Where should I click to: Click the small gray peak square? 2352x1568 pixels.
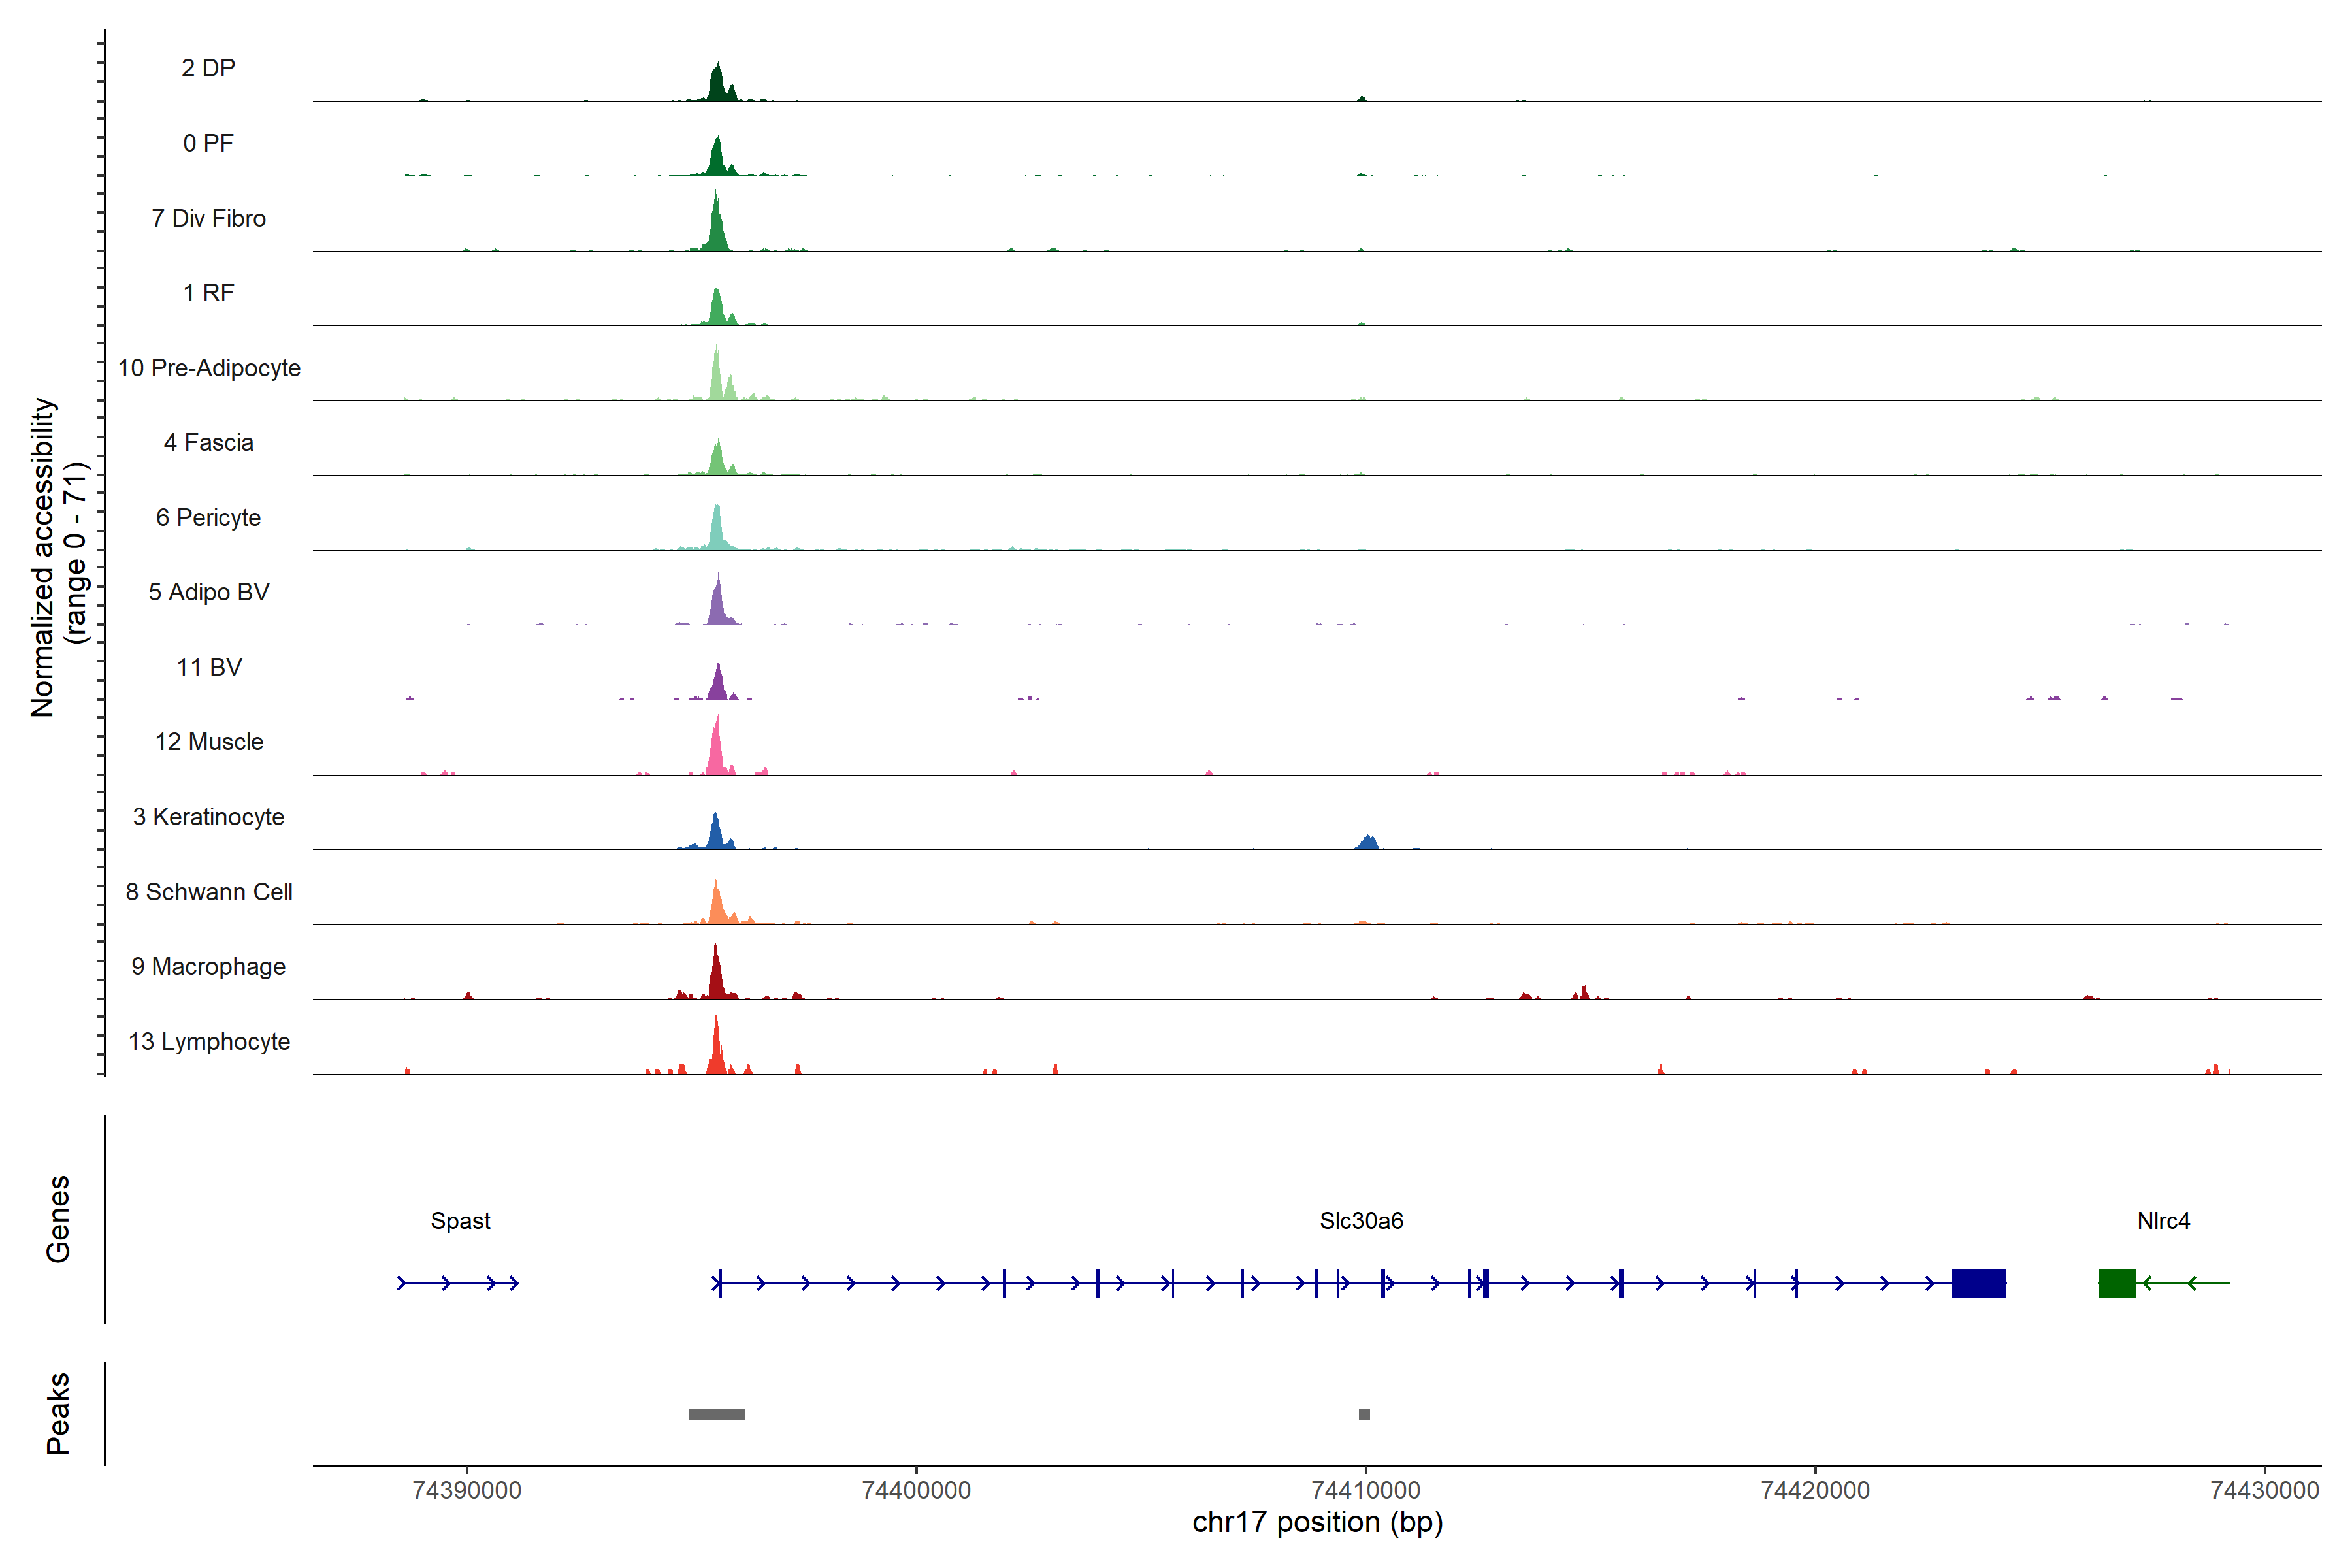pyautogui.click(x=1364, y=1413)
